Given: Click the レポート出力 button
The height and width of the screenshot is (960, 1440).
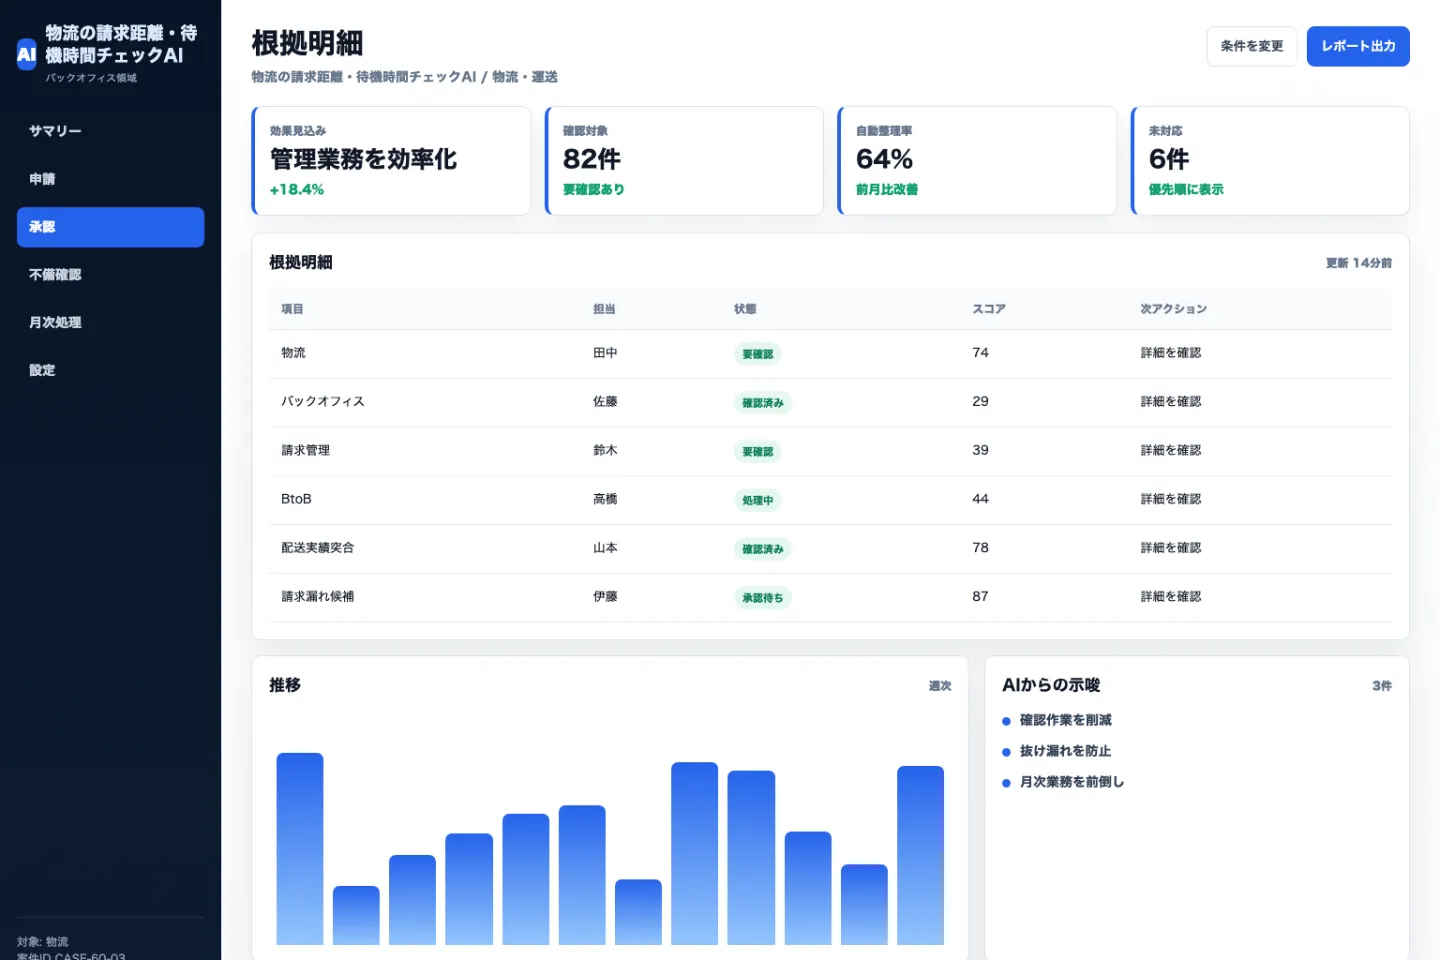Looking at the screenshot, I should coord(1358,46).
